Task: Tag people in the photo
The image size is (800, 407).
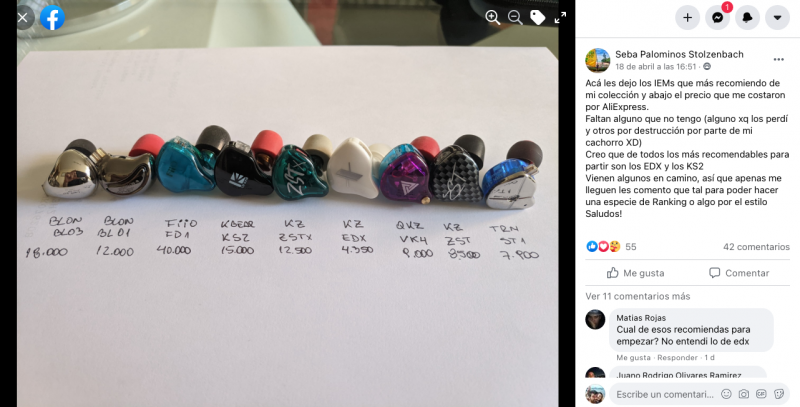Action: 538,17
